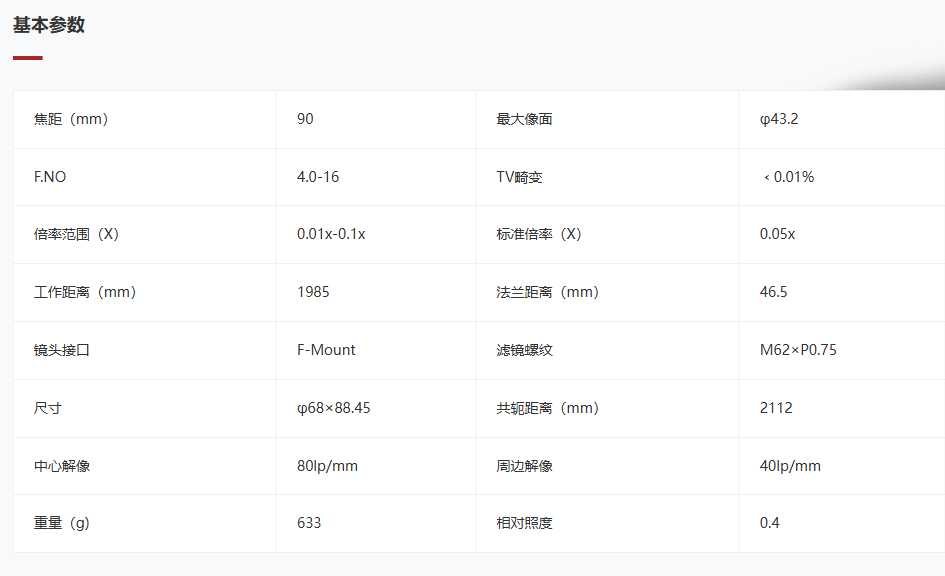
Task: Click the conjugate distance value 2112
Action: coord(776,408)
